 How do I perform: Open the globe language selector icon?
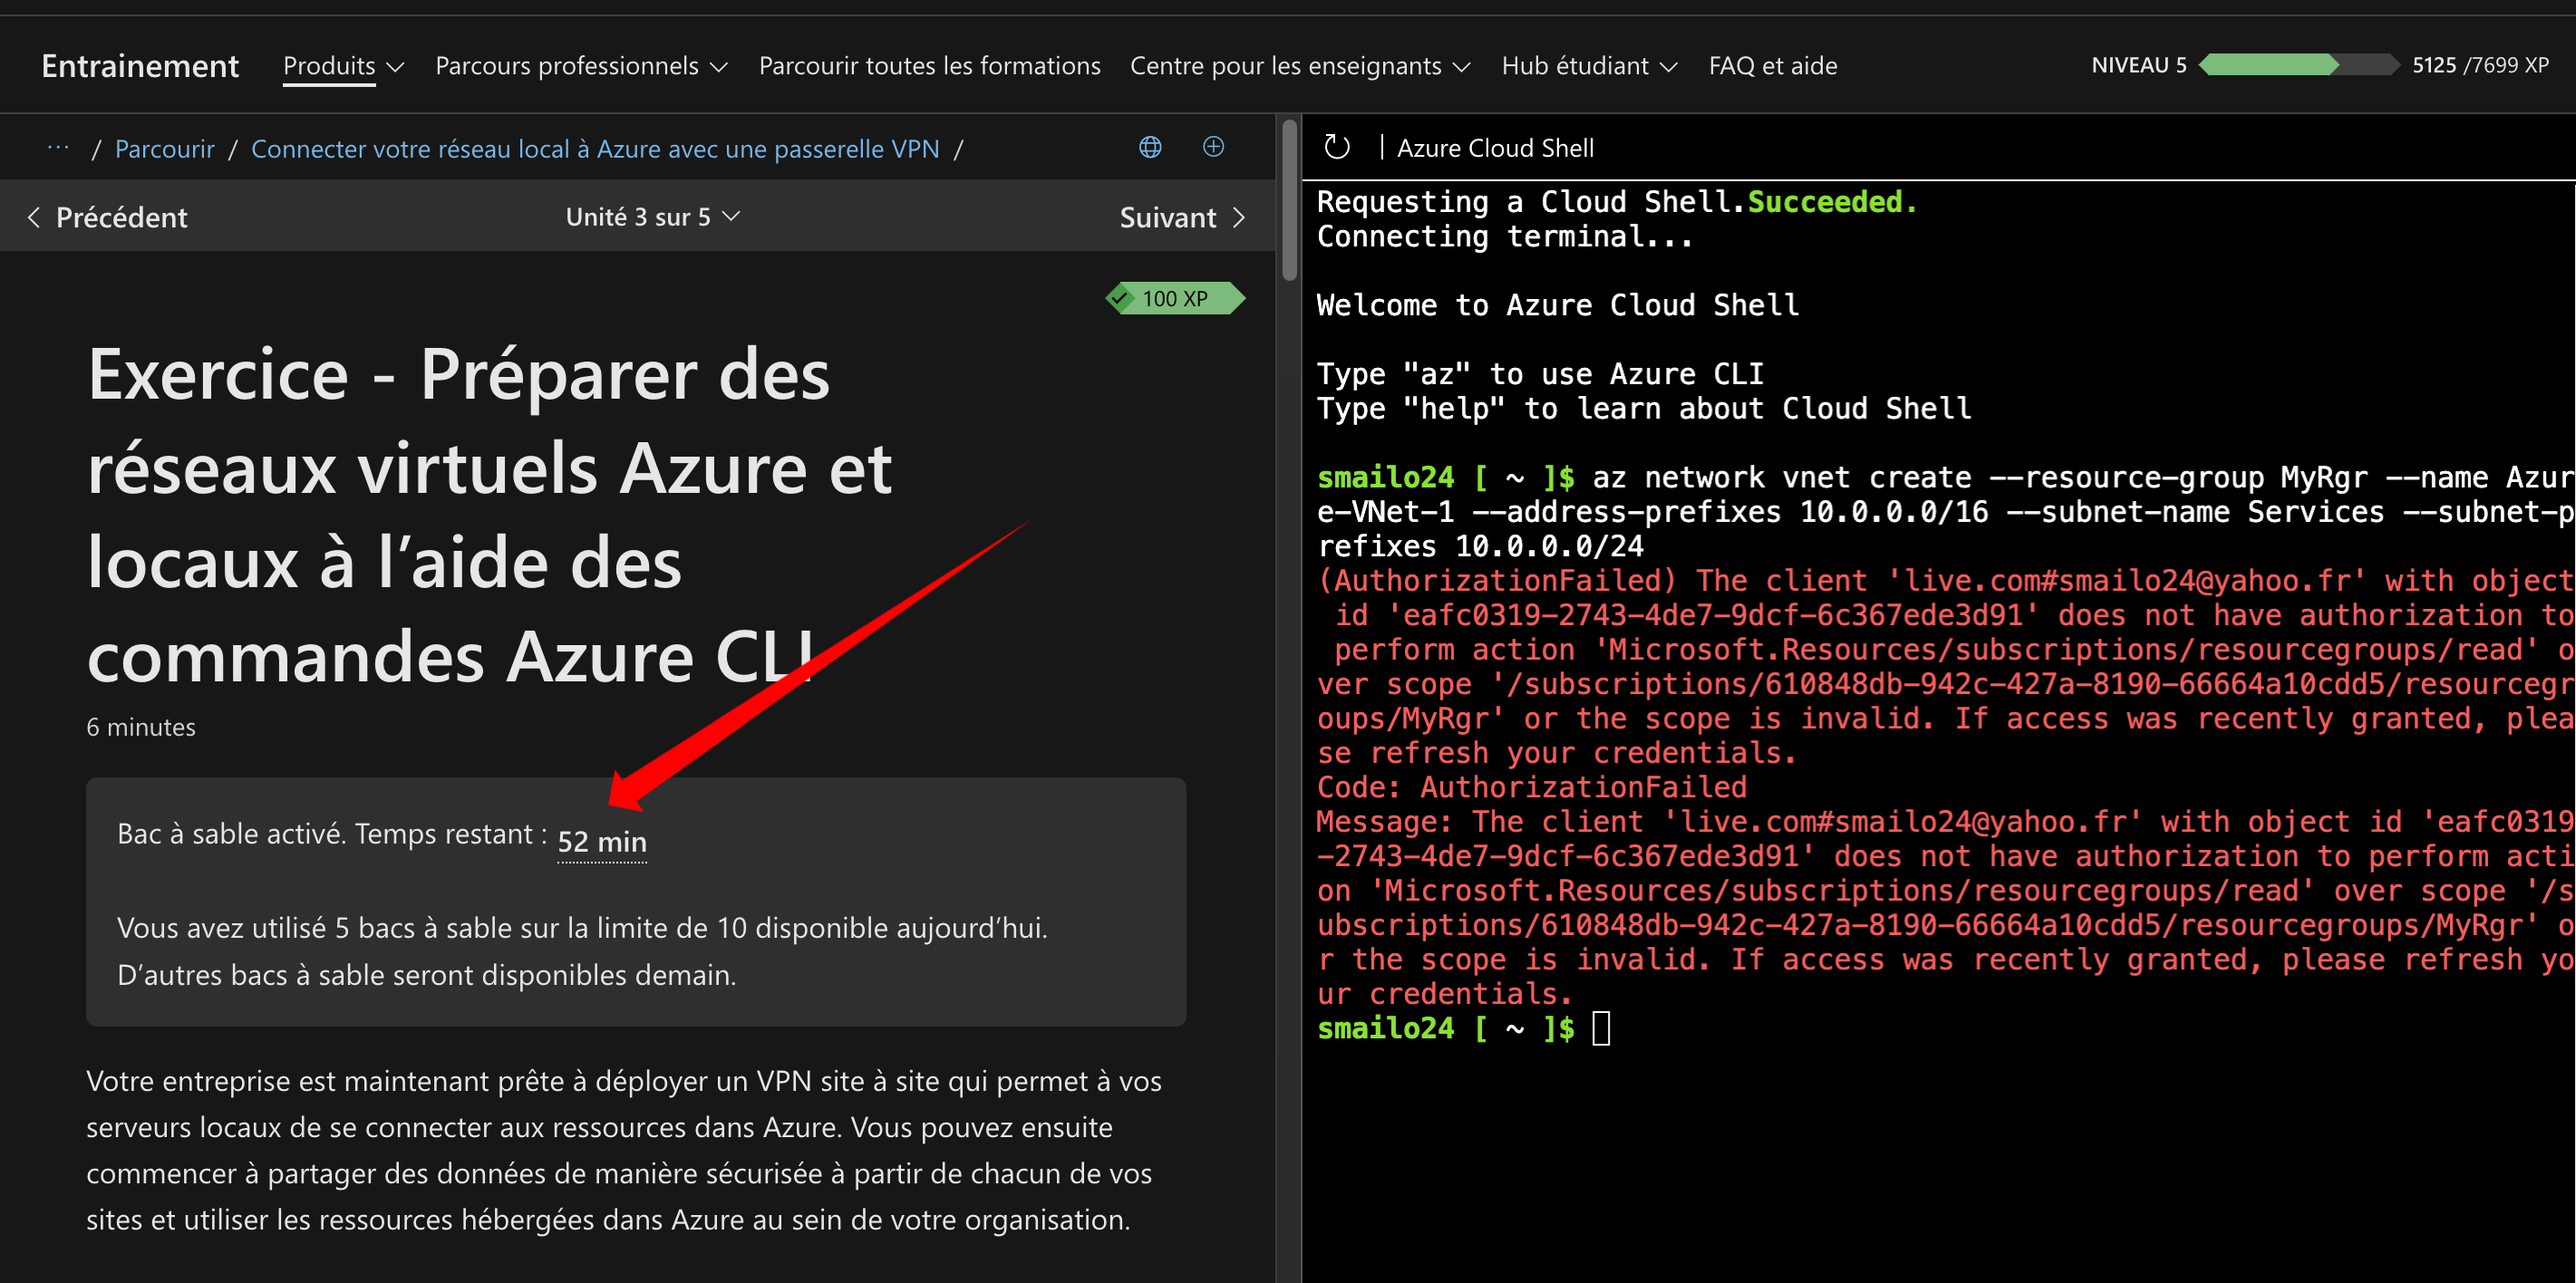click(1150, 147)
